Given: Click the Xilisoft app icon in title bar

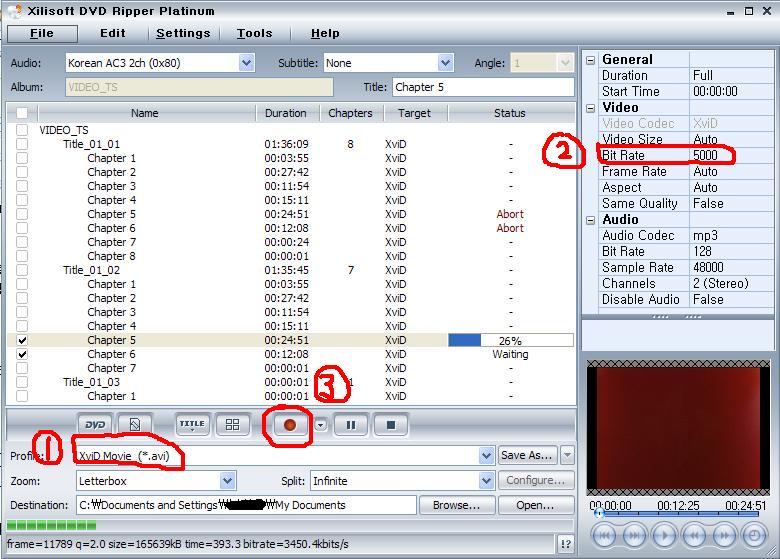Looking at the screenshot, I should tap(14, 11).
